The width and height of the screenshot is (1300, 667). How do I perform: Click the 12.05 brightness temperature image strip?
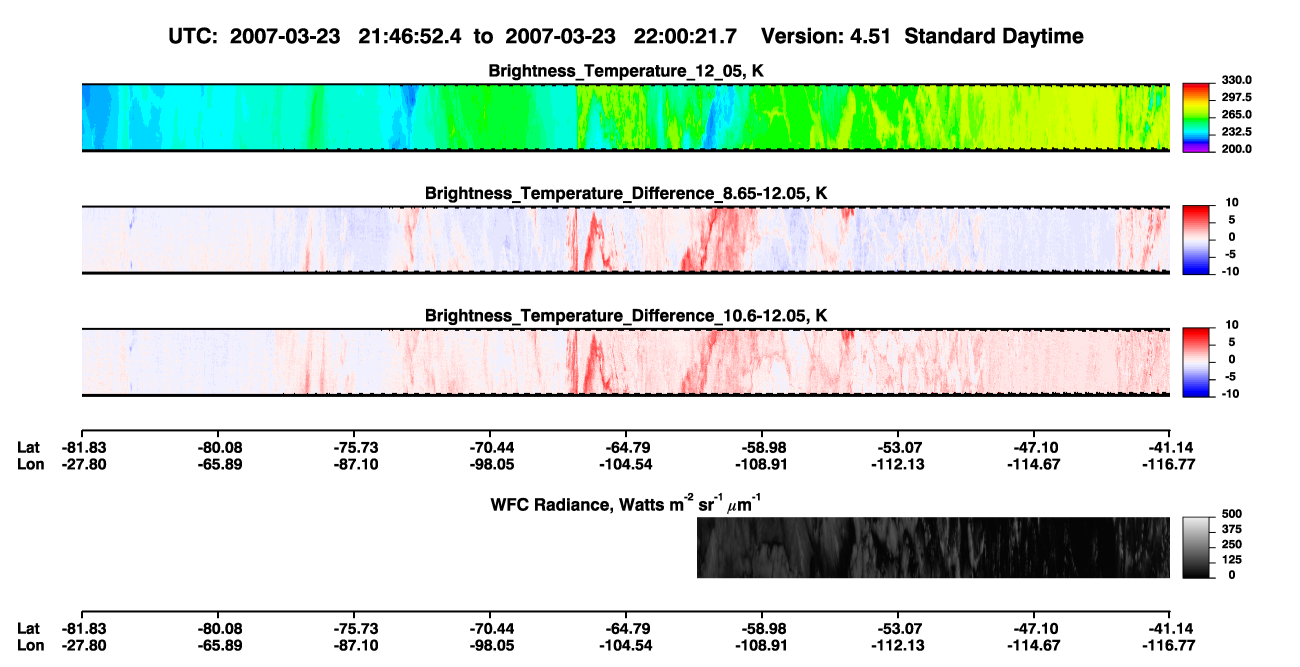point(625,117)
